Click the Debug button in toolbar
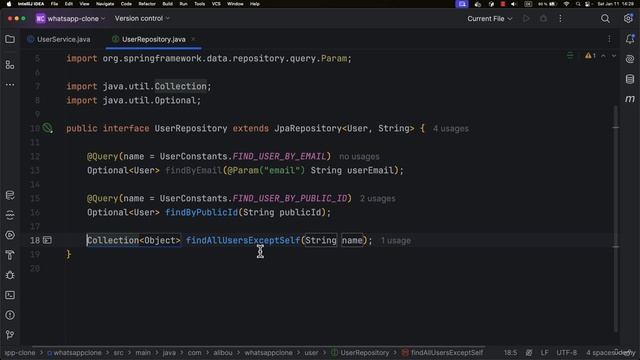This screenshot has height=360, width=640. [x=543, y=19]
